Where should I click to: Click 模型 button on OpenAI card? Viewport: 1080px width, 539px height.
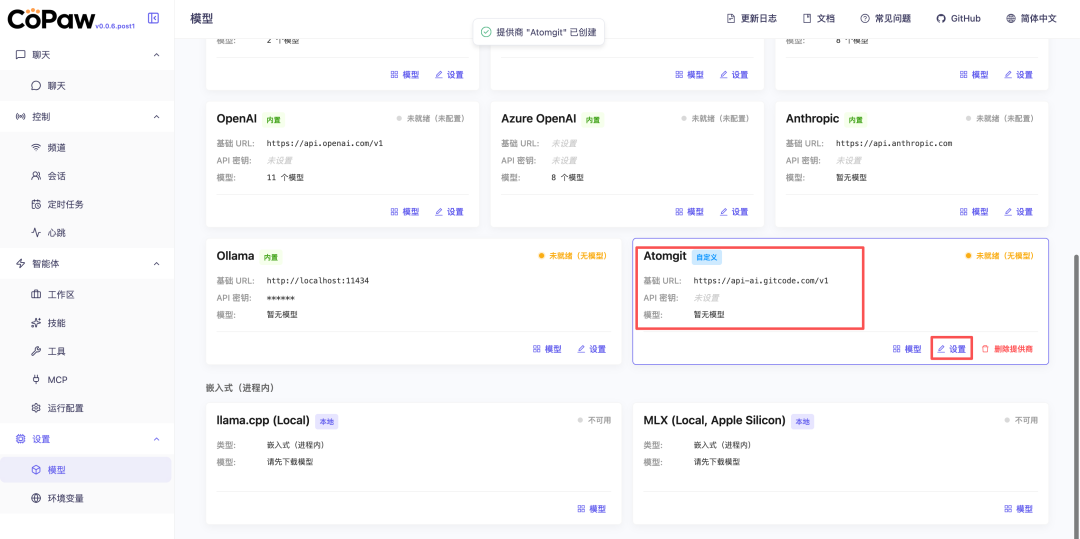coord(404,212)
